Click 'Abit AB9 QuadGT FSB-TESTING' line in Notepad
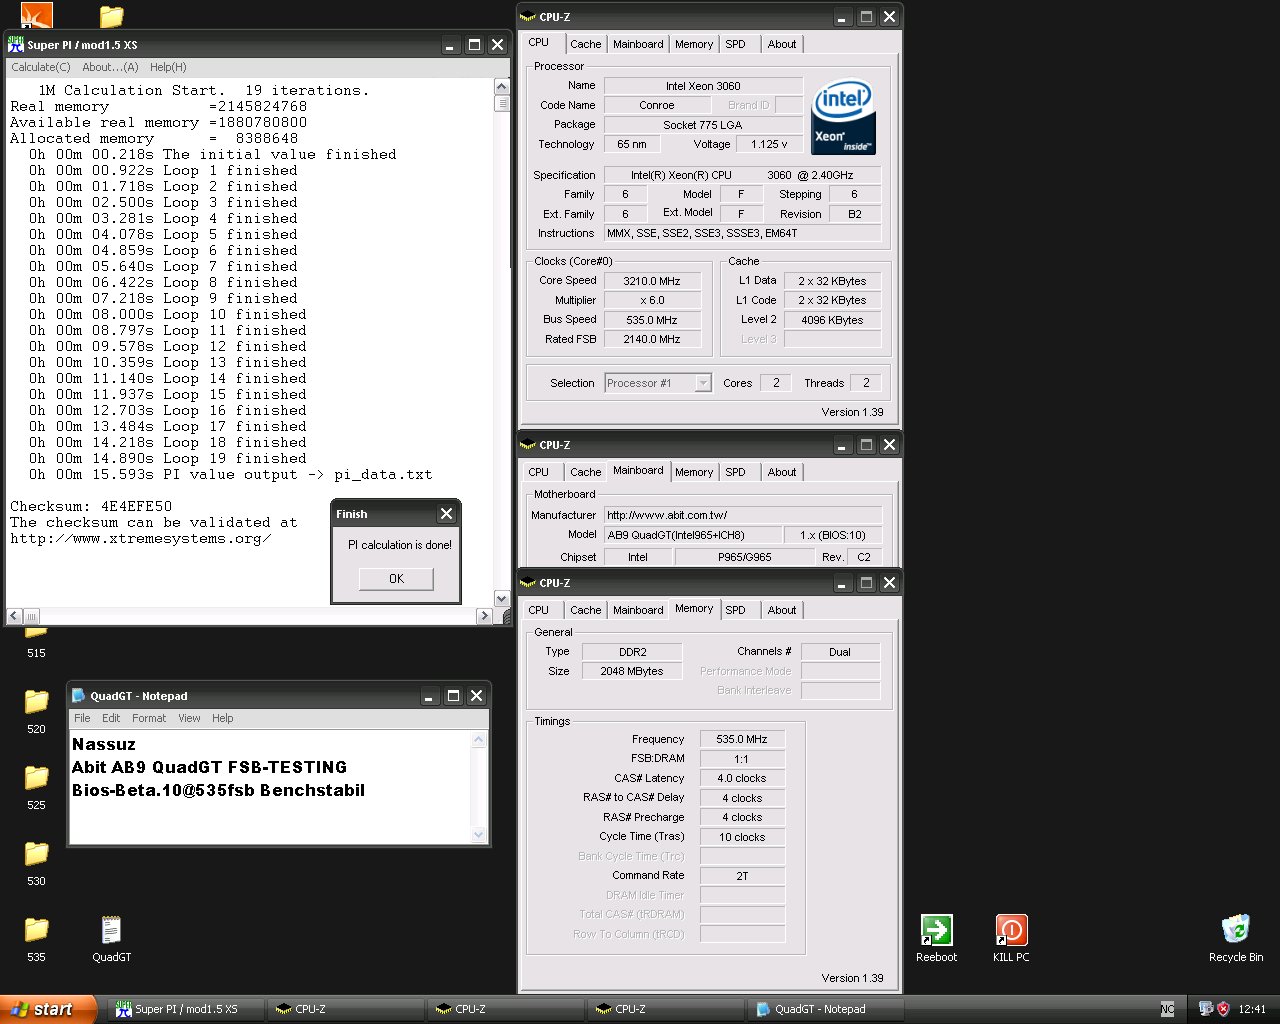 point(209,767)
